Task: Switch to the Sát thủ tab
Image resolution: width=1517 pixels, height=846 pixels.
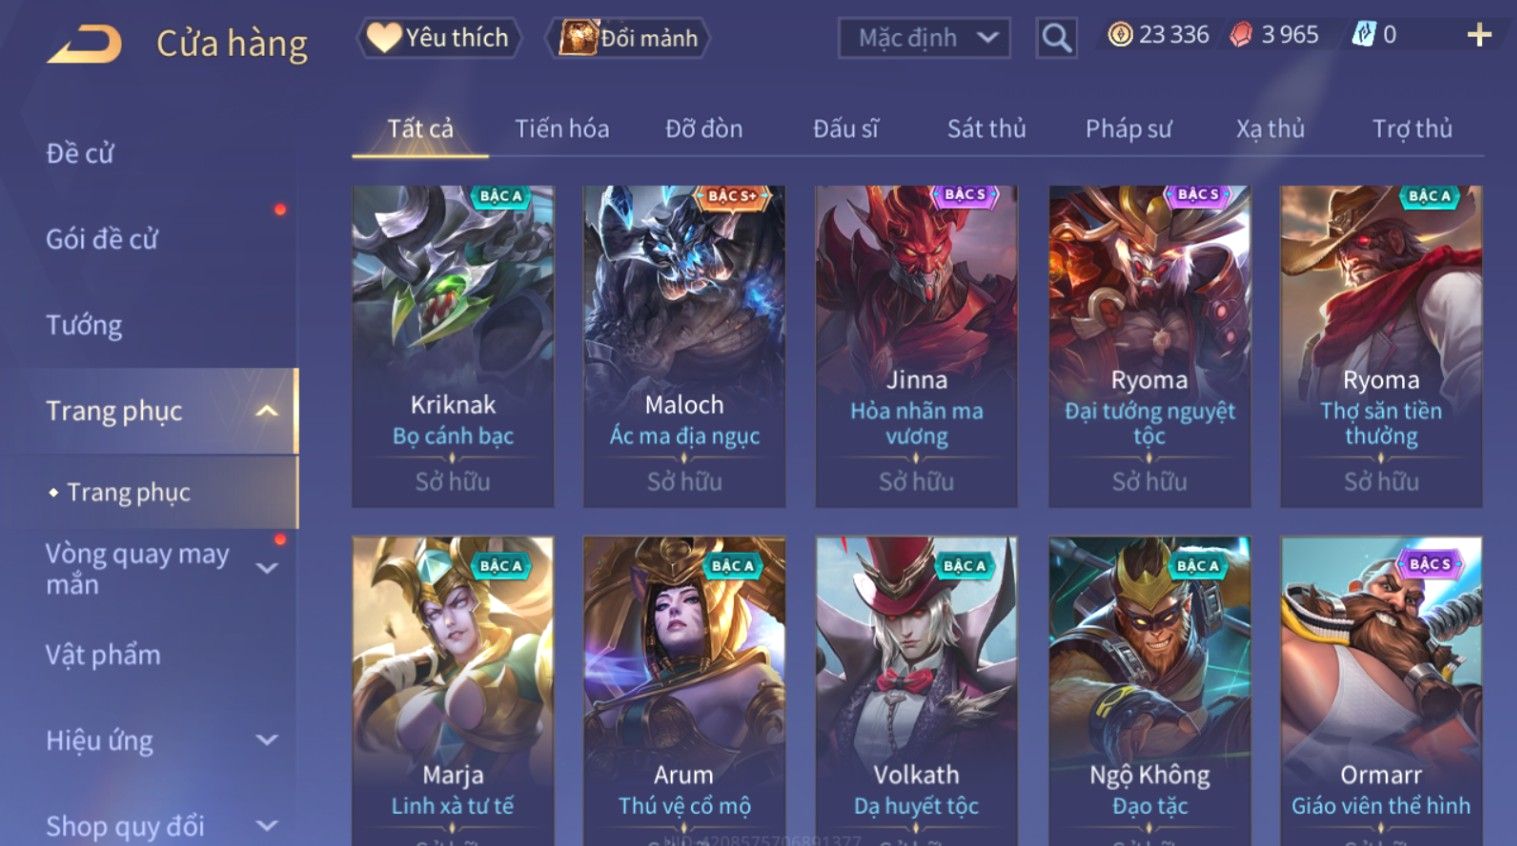Action: [986, 128]
